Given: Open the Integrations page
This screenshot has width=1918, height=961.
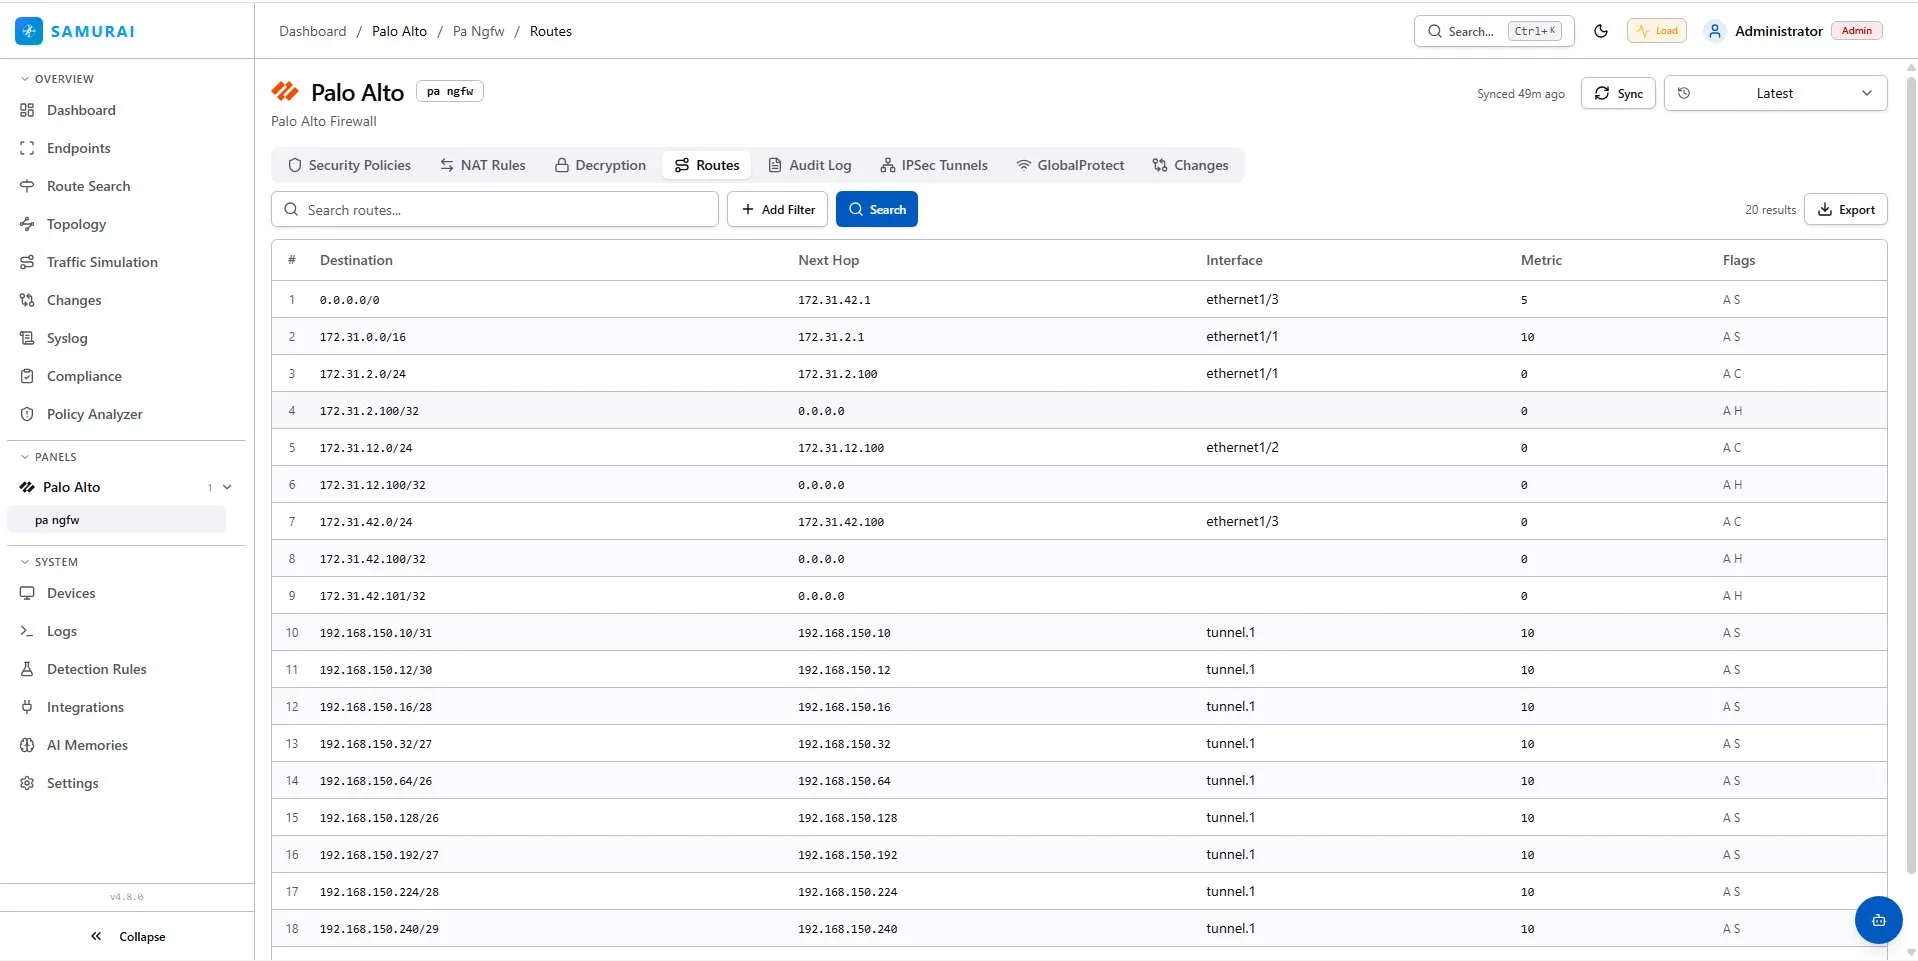Looking at the screenshot, I should 85,707.
